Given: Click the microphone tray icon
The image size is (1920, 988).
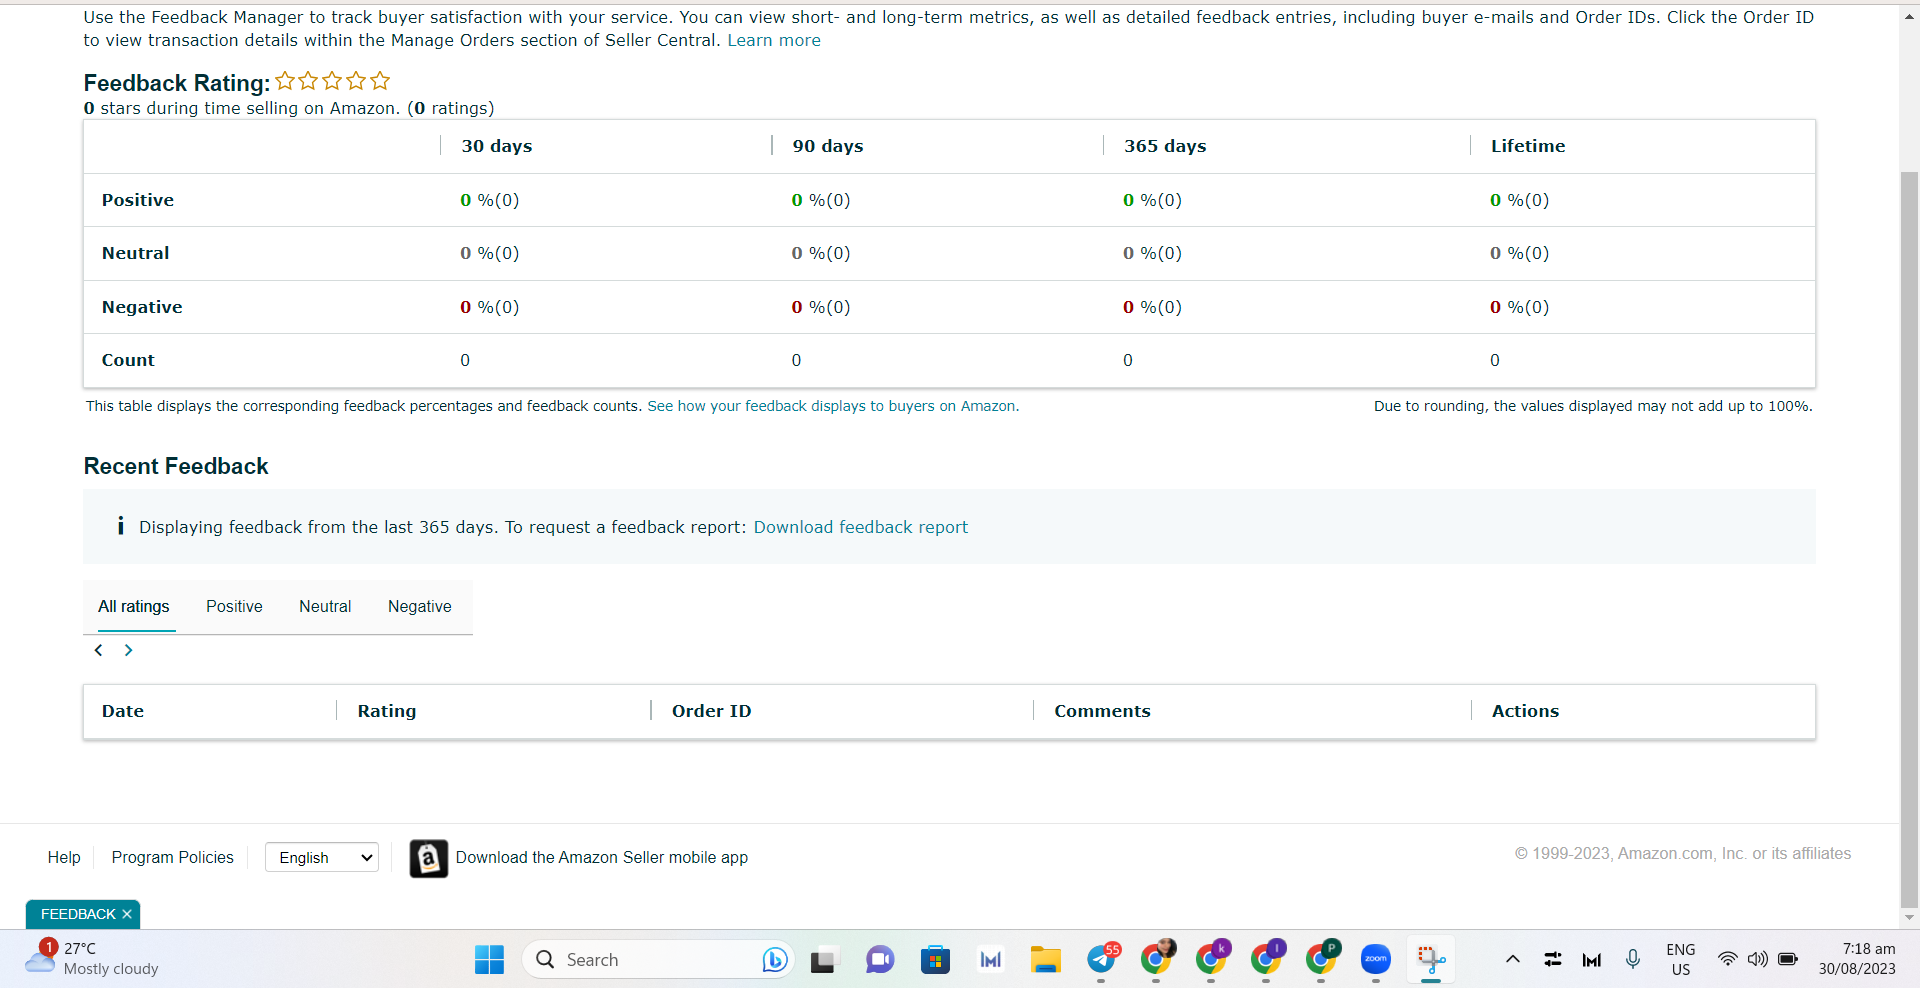Looking at the screenshot, I should [1633, 960].
